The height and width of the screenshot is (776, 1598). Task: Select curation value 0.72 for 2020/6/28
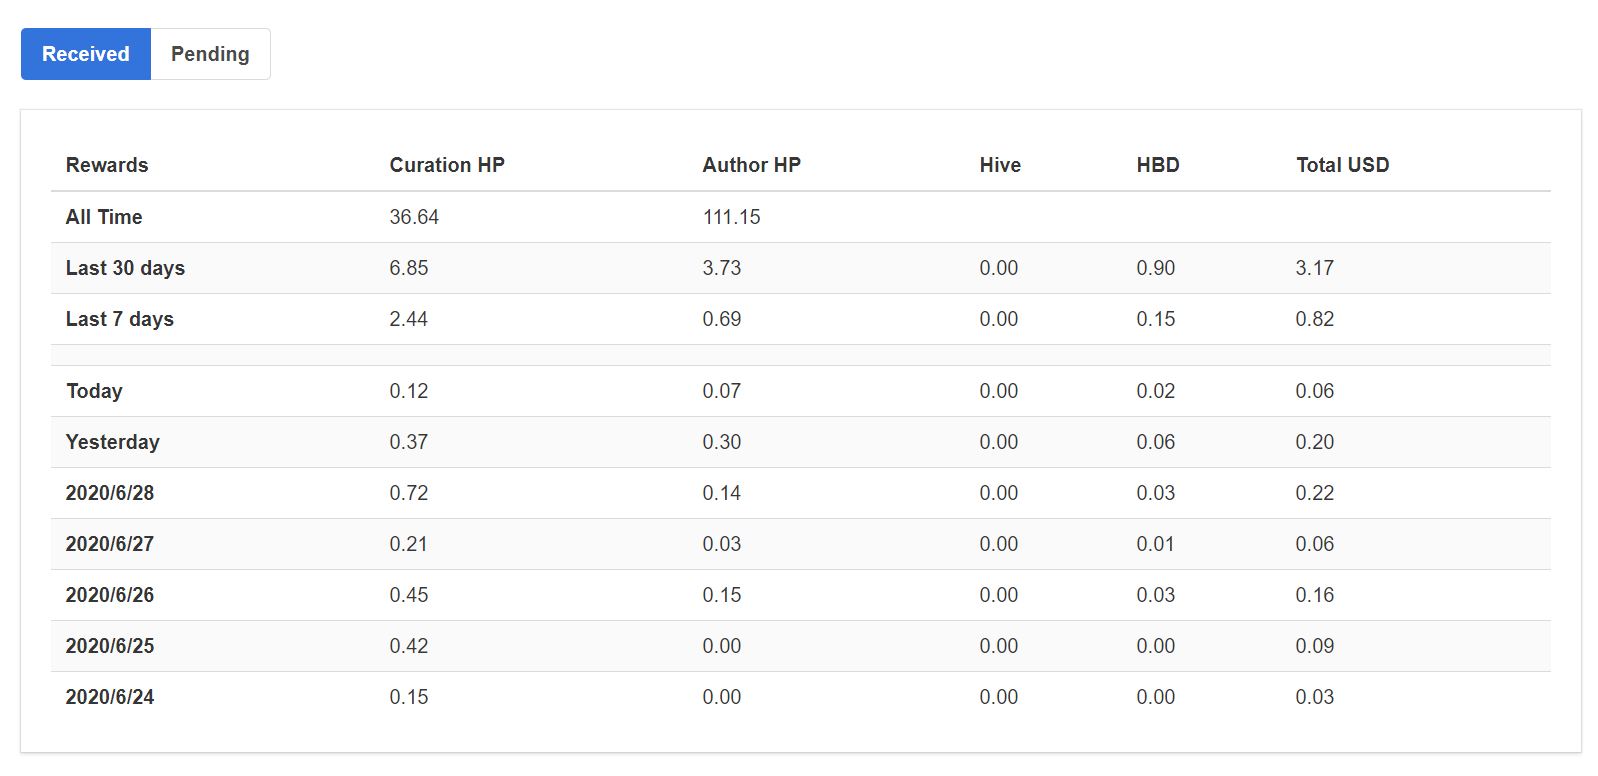tap(409, 493)
